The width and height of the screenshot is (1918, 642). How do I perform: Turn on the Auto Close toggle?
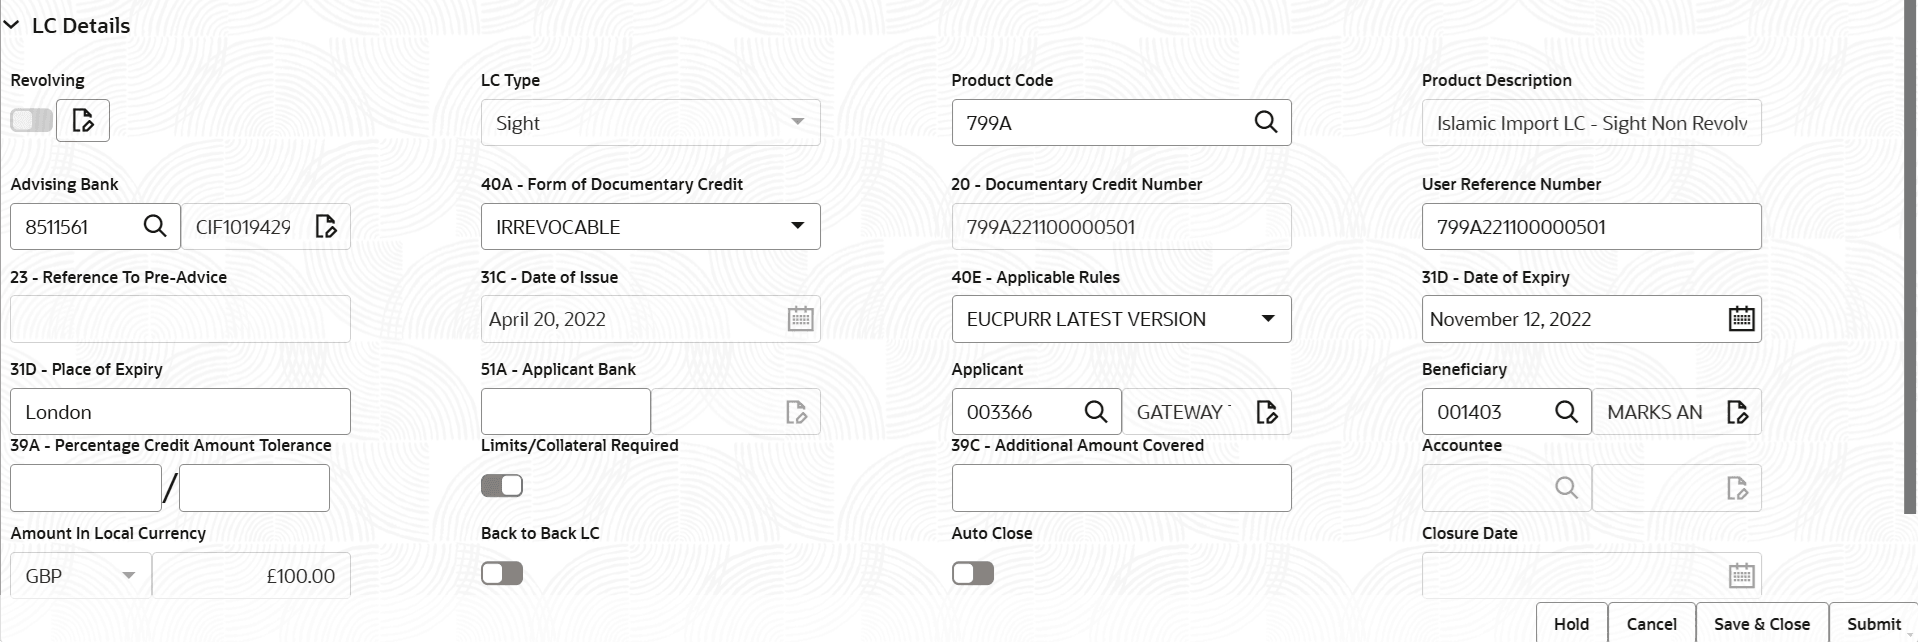pos(972,573)
